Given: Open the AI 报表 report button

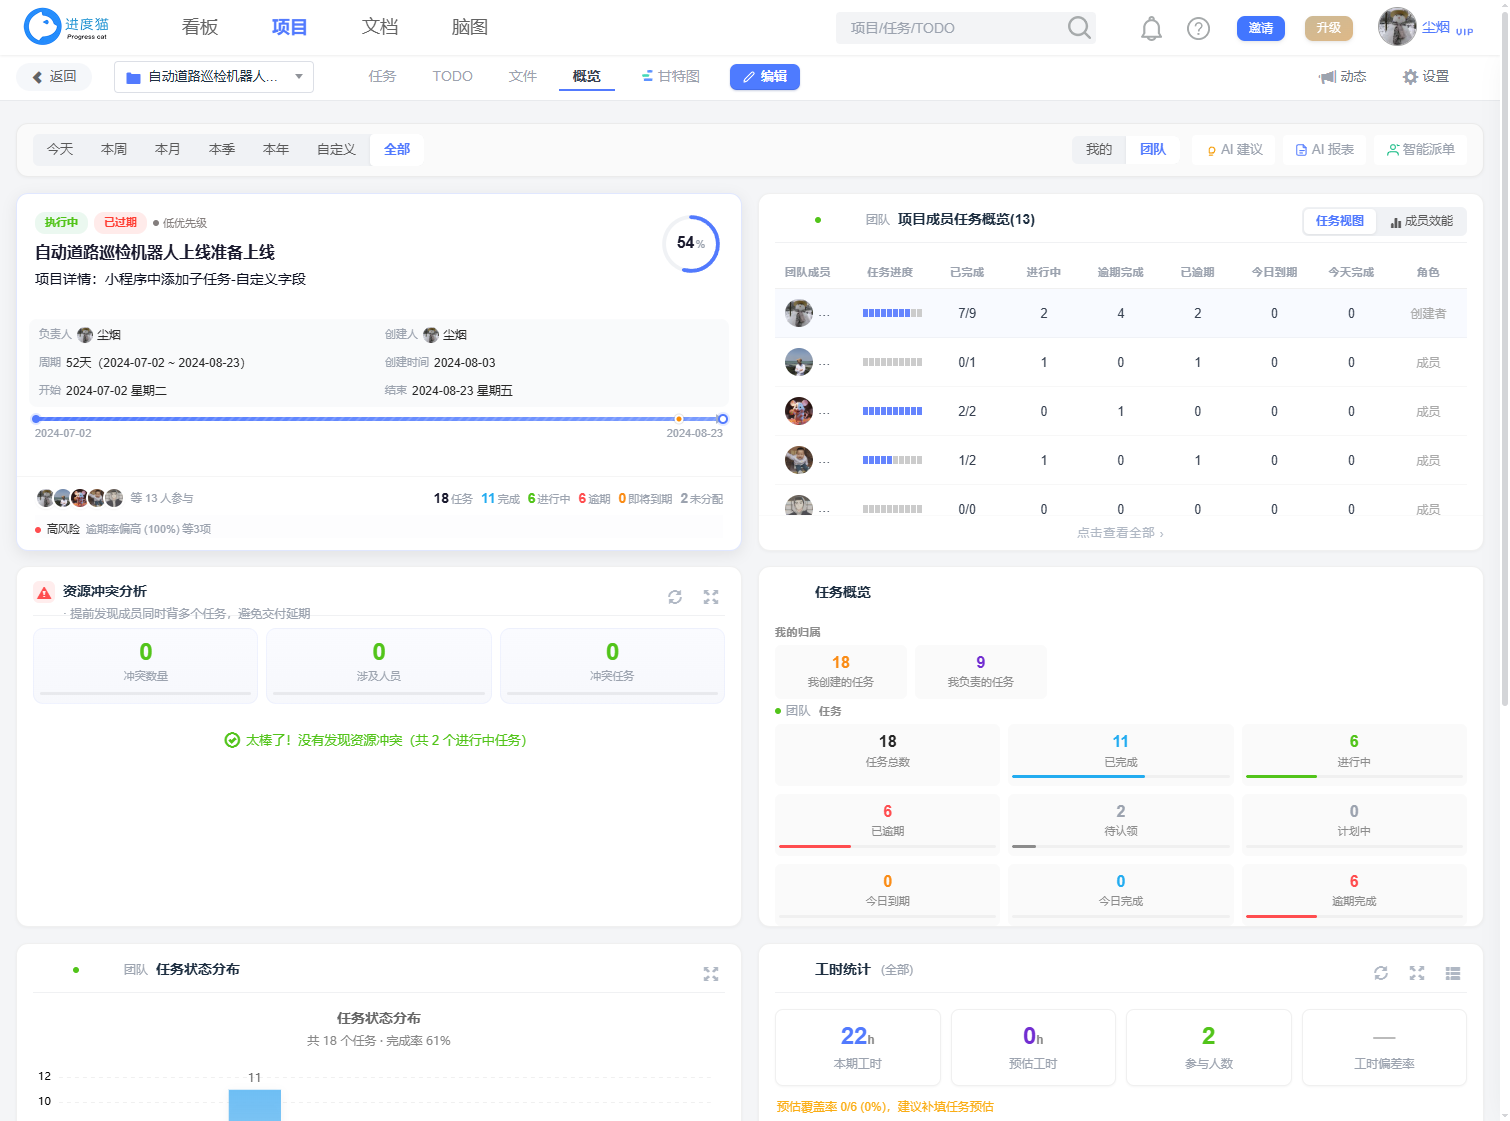Looking at the screenshot, I should (x=1324, y=149).
